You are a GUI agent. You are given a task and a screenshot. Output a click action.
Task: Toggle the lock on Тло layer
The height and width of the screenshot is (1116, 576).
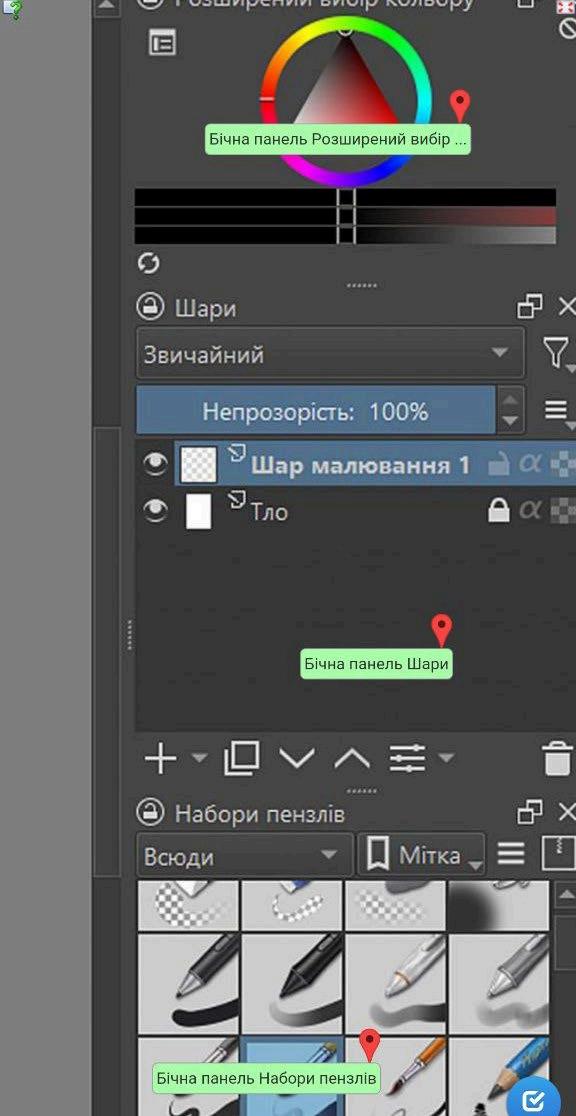click(498, 510)
